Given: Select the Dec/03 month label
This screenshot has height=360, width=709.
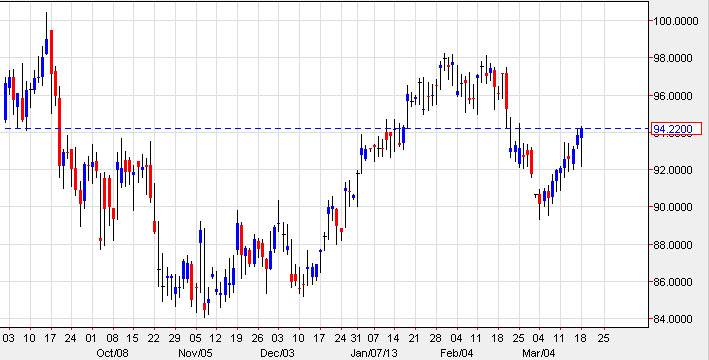Looking at the screenshot, I should (x=278, y=353).
